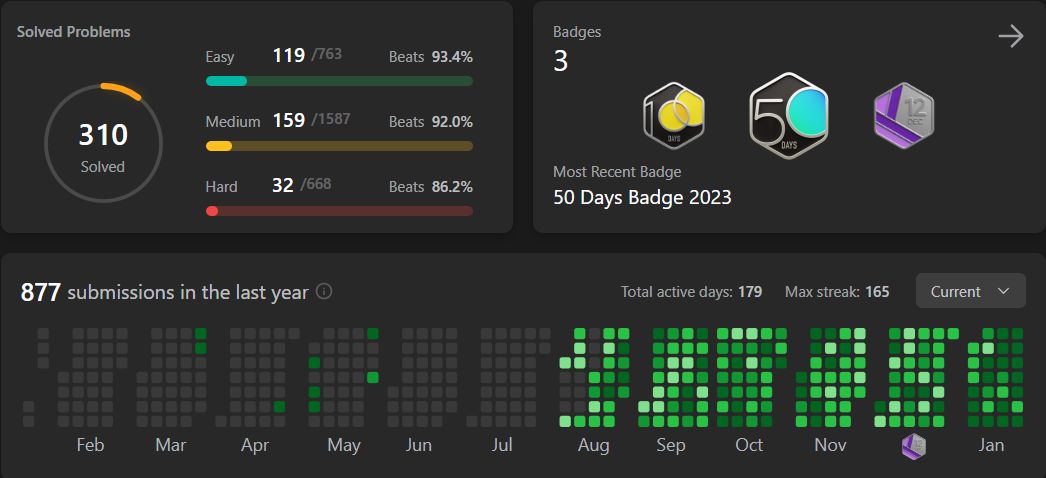Click the Jan month label in the heatmap
The width and height of the screenshot is (1046, 478).
[x=991, y=445]
